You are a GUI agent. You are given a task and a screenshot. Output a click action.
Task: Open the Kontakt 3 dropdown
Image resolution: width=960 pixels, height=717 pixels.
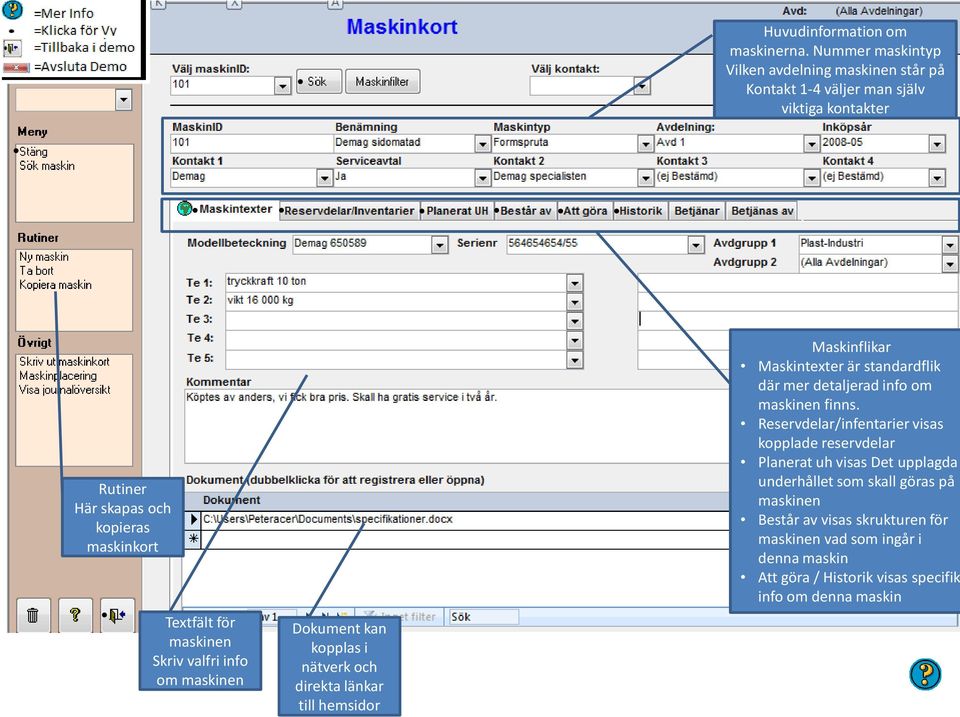(x=811, y=178)
